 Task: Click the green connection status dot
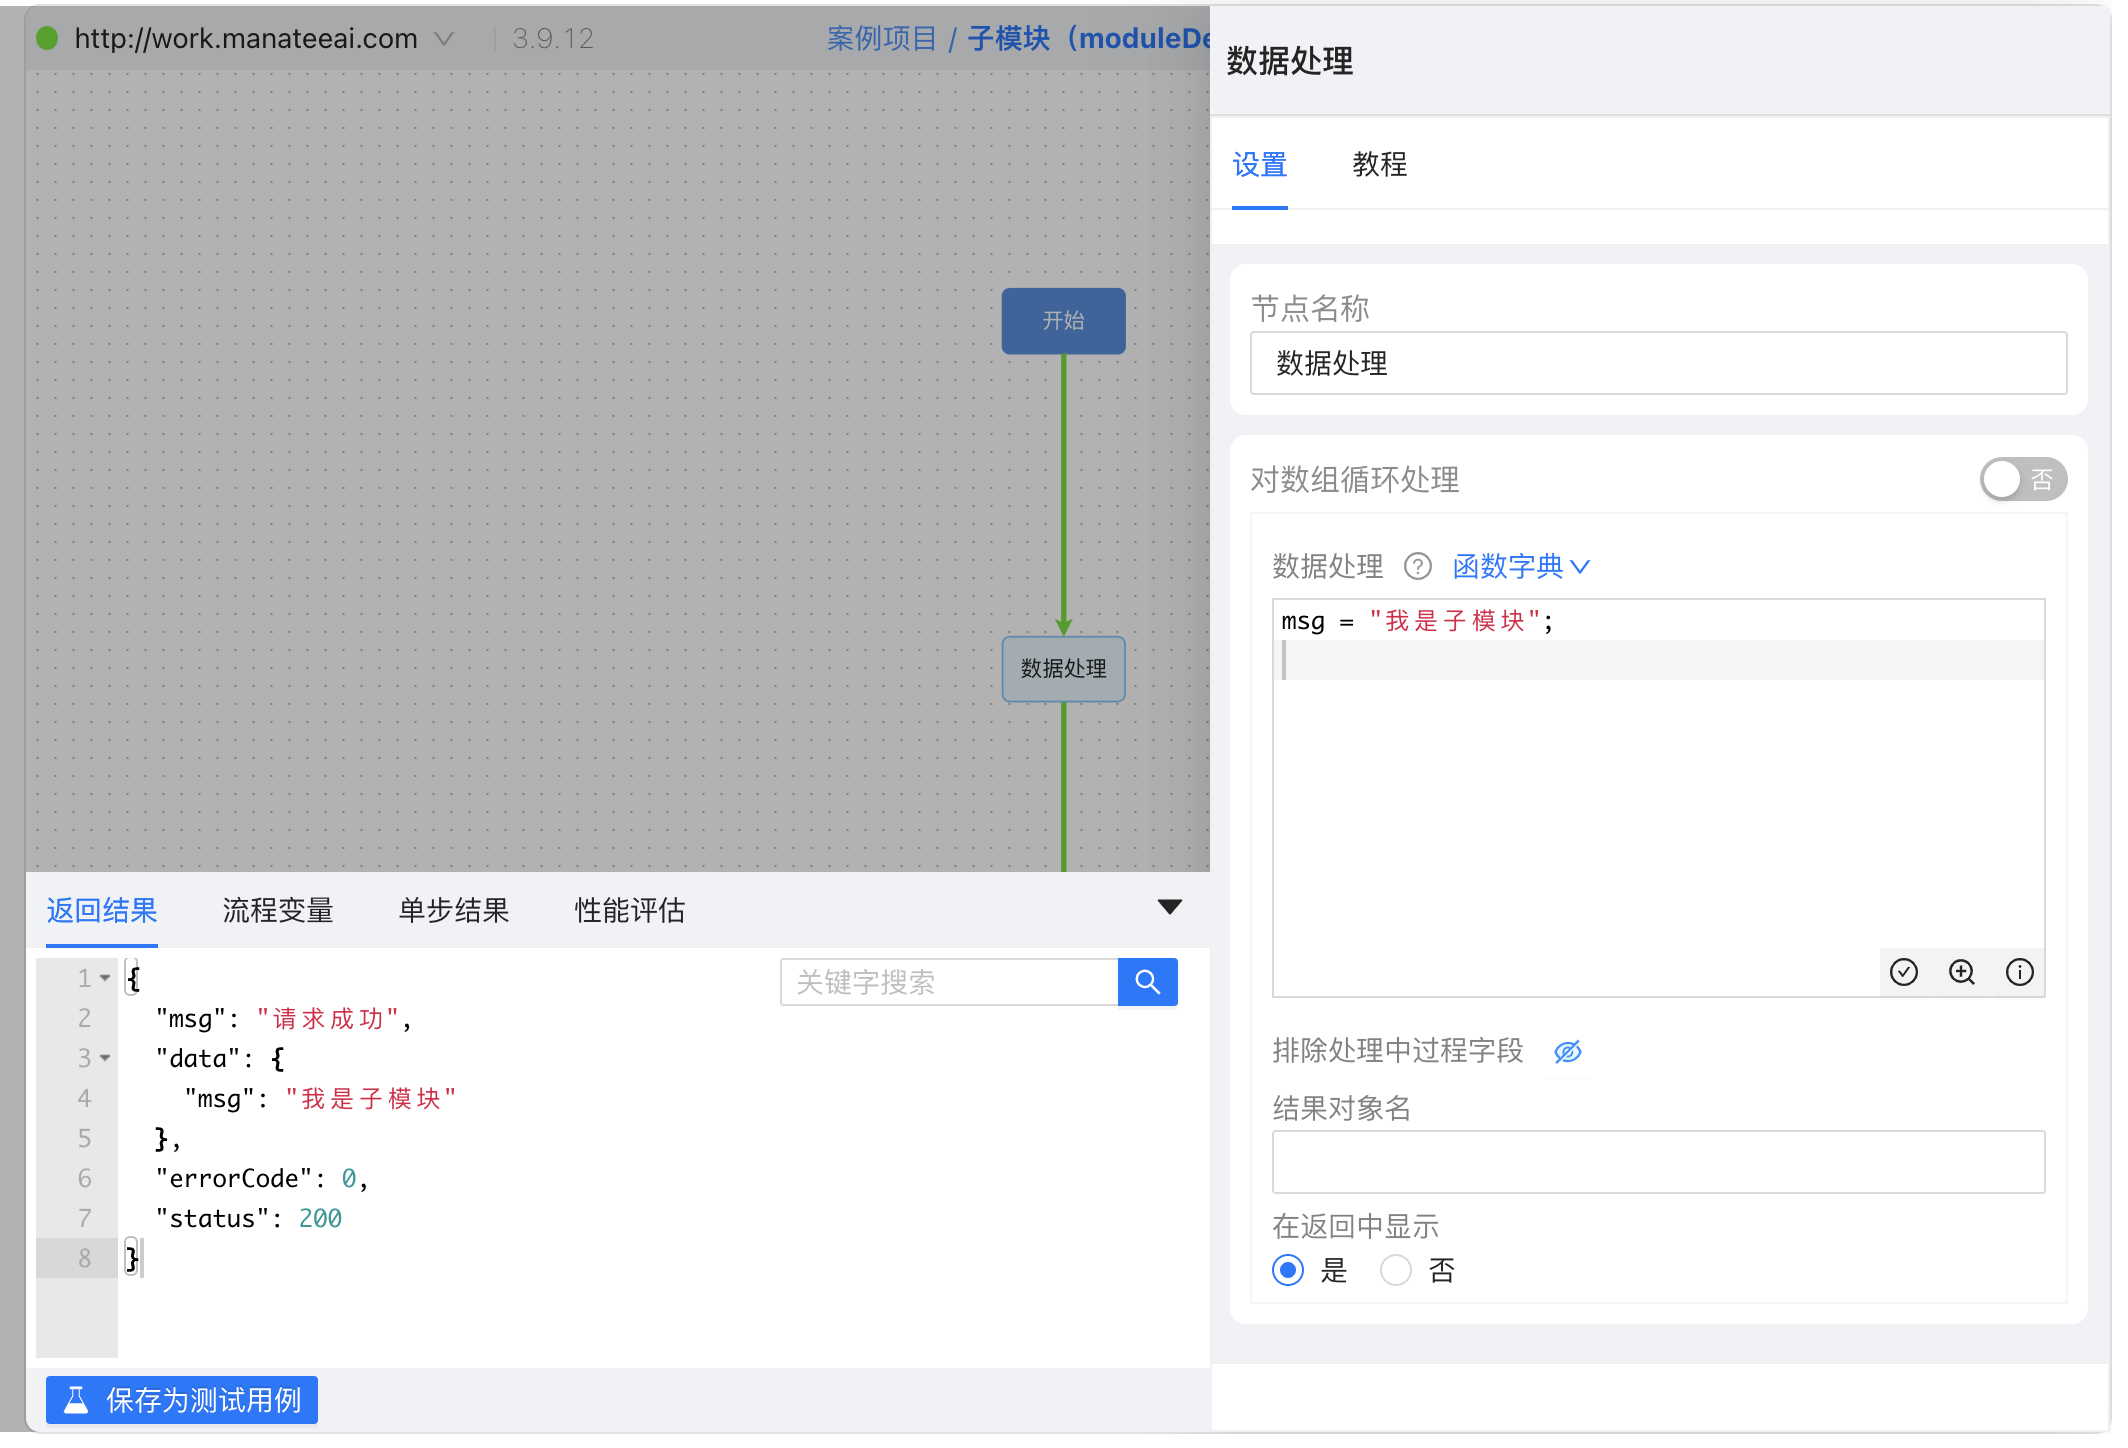(x=47, y=39)
